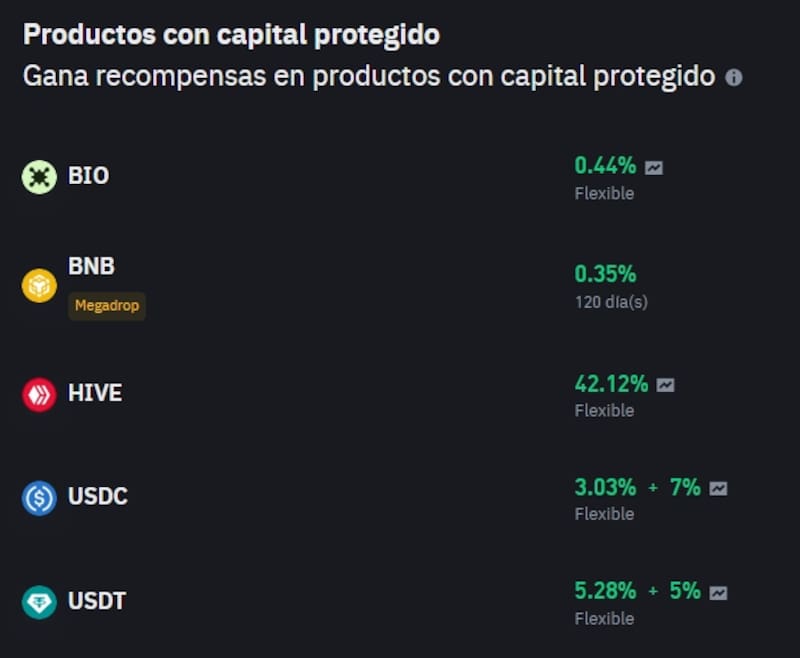Click the Megadrop tag under BNB
Viewport: 800px width, 658px height.
tap(107, 306)
